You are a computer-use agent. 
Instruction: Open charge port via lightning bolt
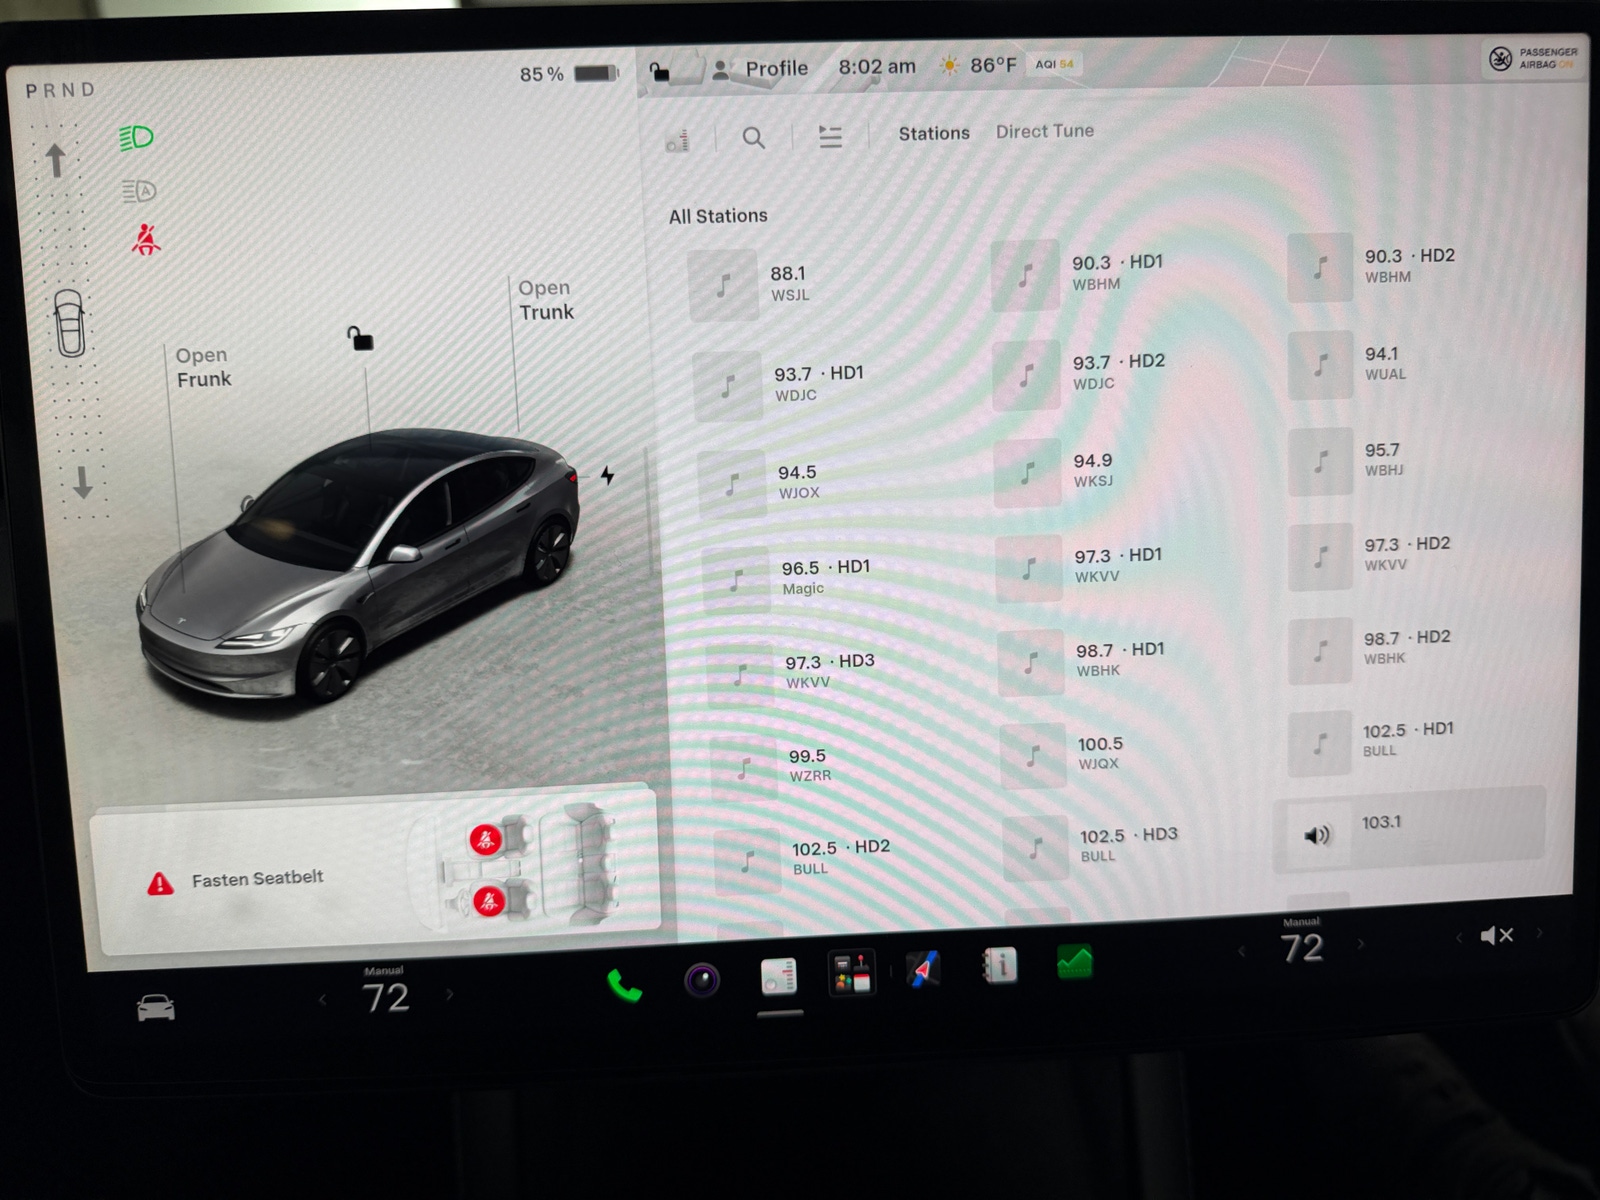coord(607,475)
